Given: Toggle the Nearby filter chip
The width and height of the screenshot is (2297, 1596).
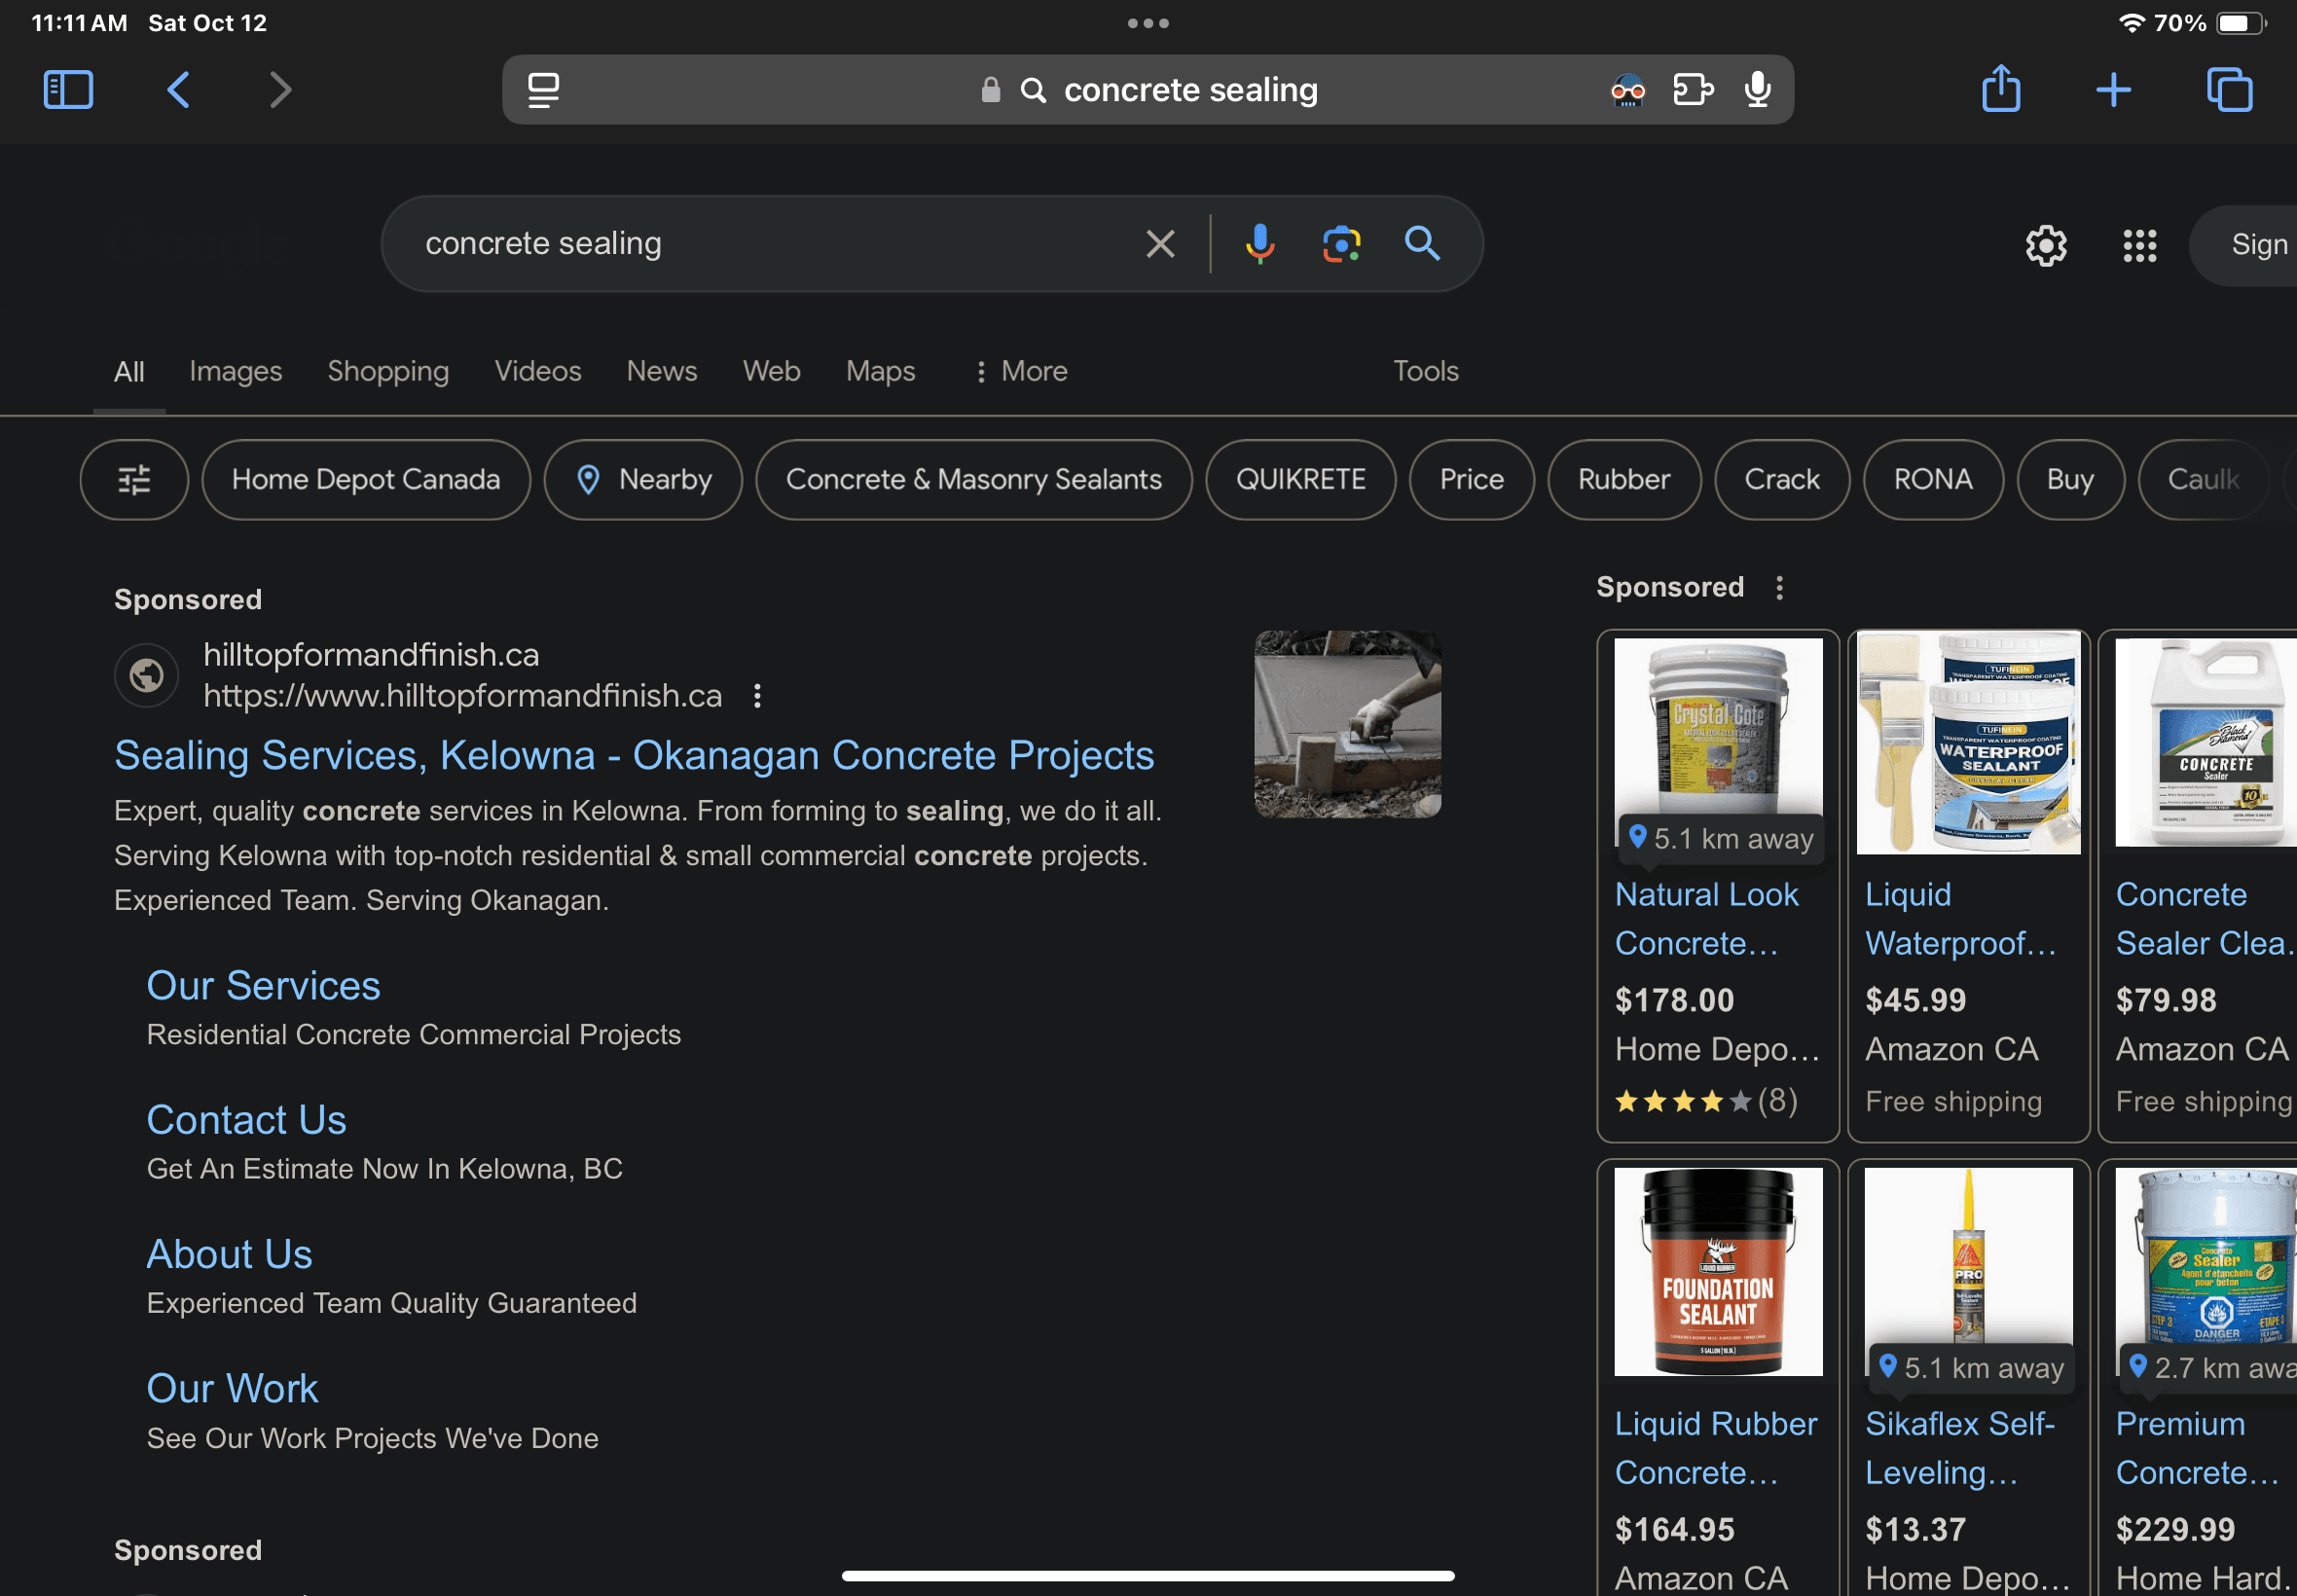Looking at the screenshot, I should (643, 480).
